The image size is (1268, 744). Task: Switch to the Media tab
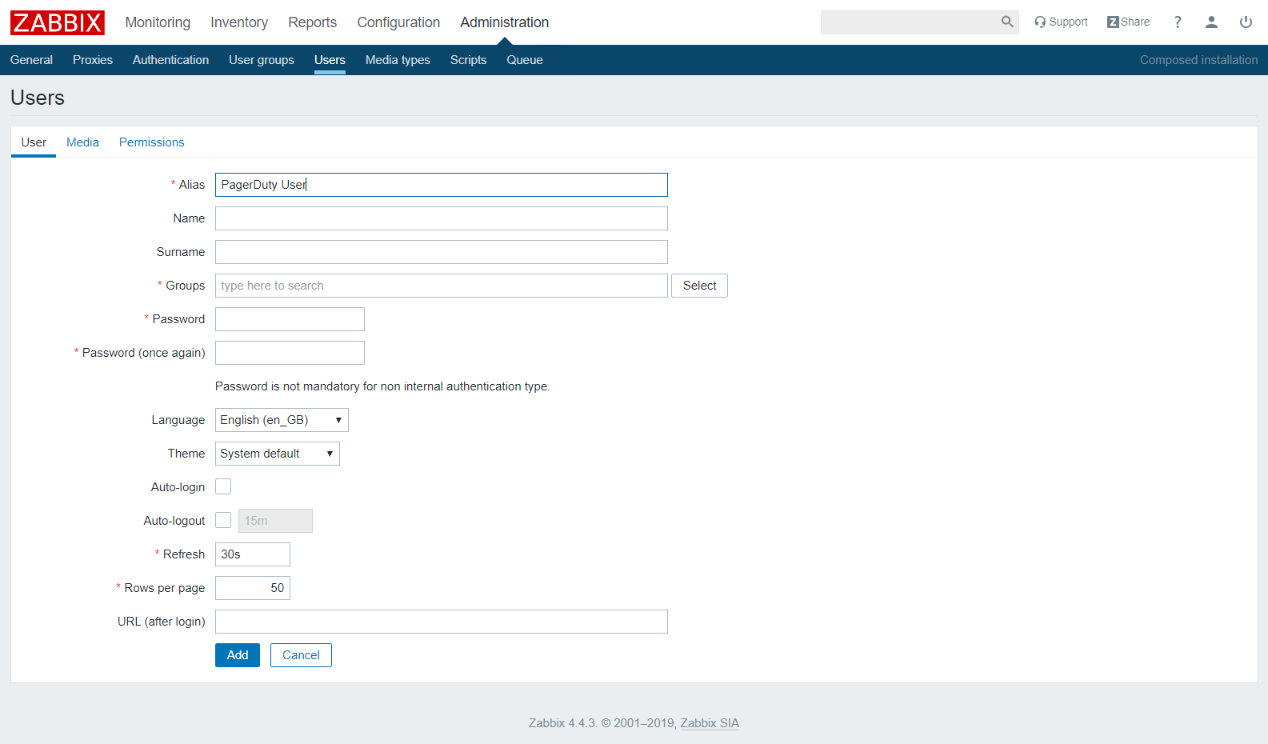82,142
